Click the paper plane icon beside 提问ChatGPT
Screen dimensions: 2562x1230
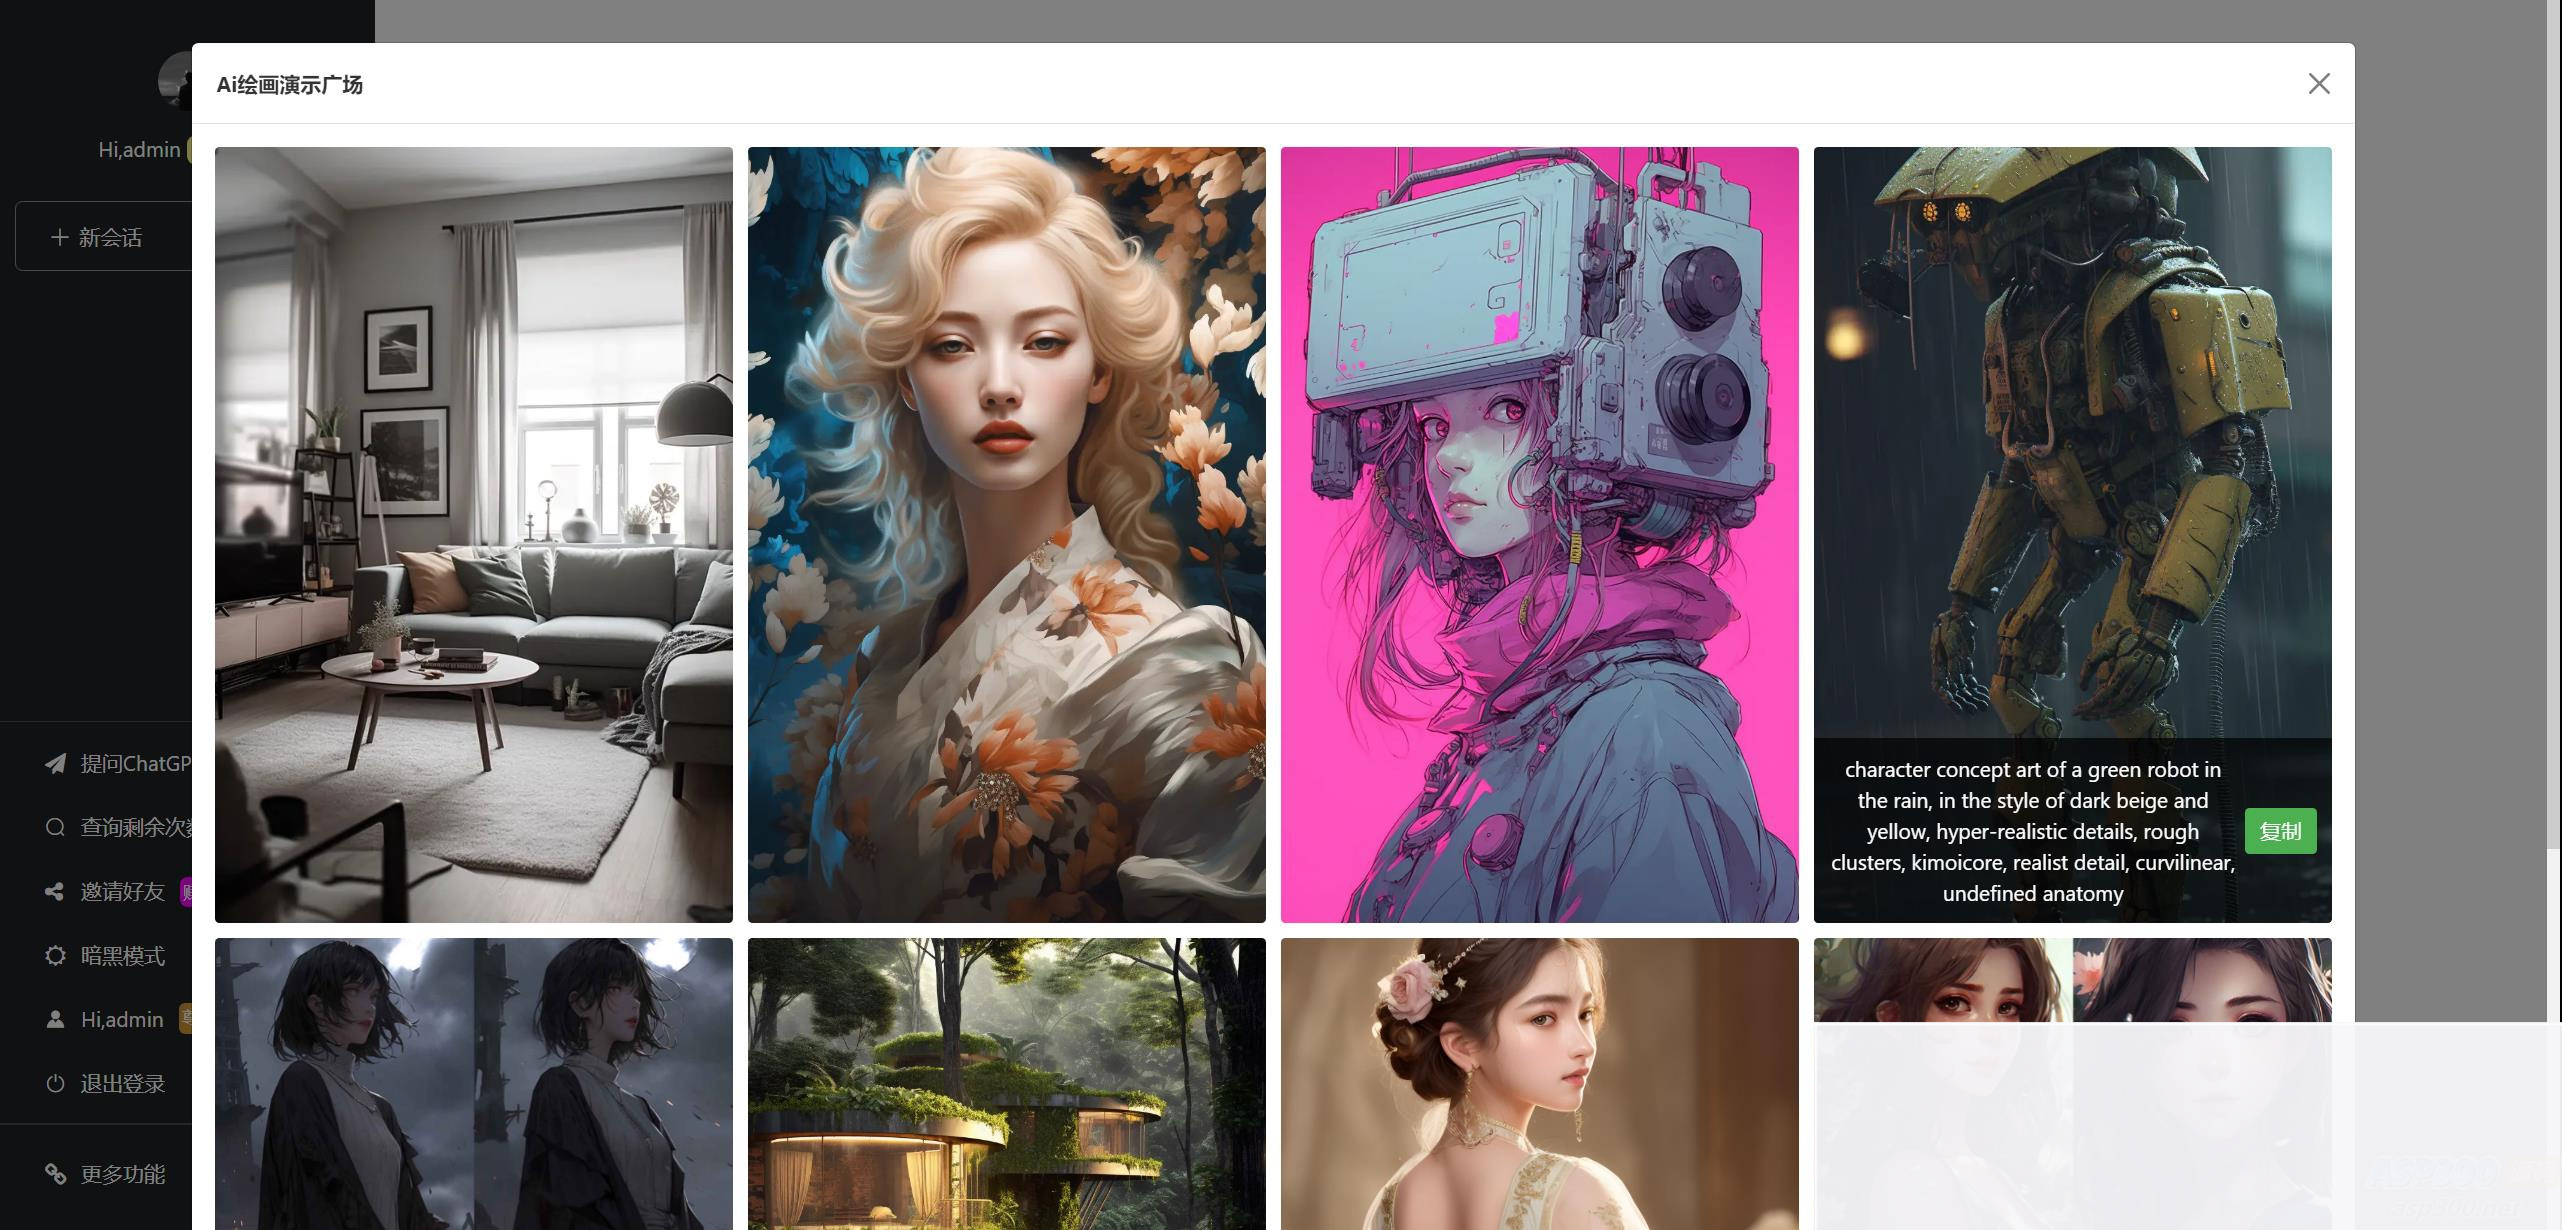[x=55, y=764]
